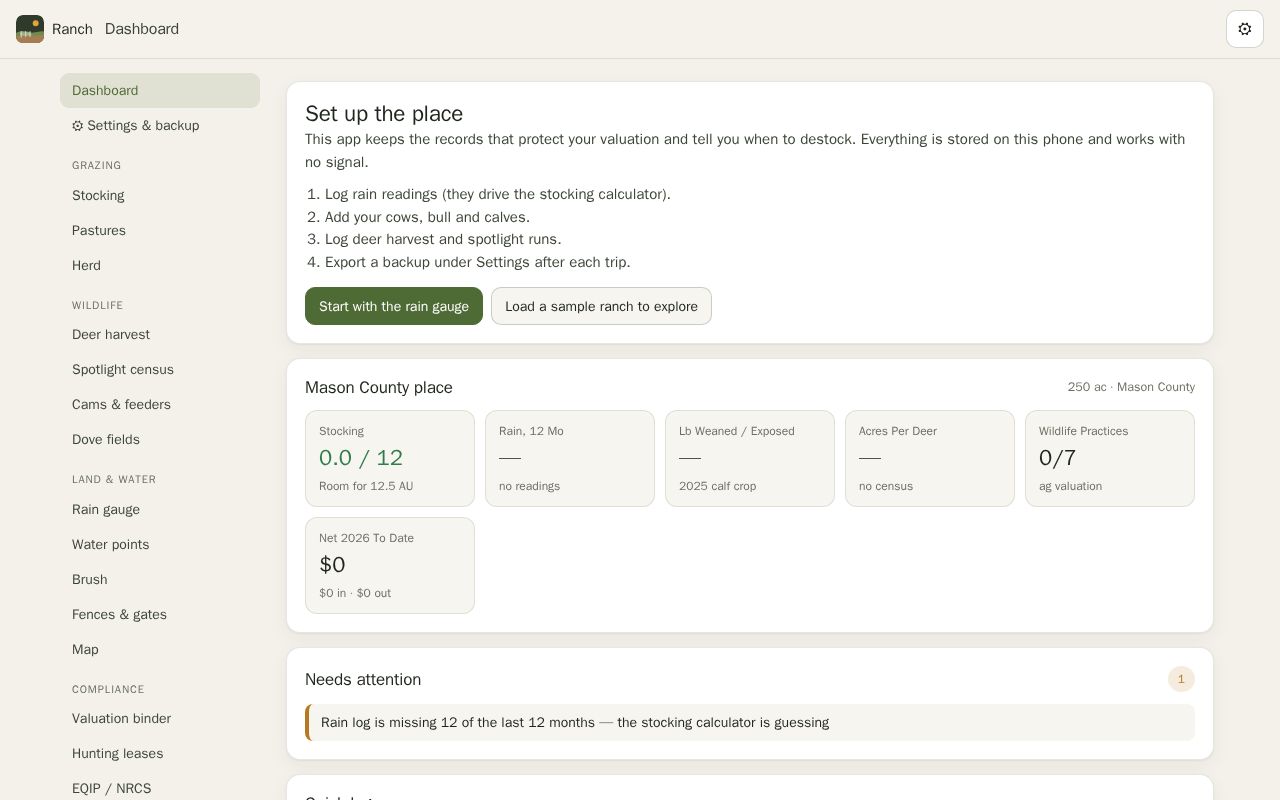The image size is (1280, 800).
Task: Open Spotlight census in the sidebar
Action: [160, 369]
